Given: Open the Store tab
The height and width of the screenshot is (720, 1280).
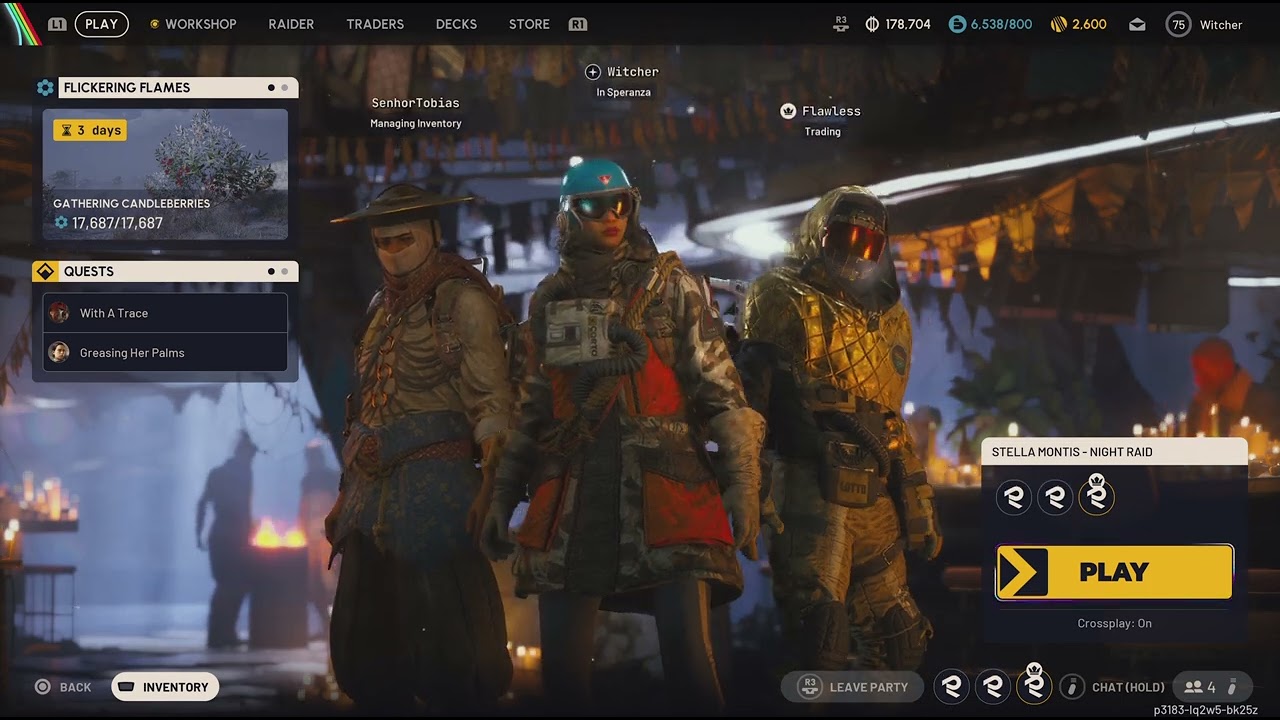Looking at the screenshot, I should point(529,24).
